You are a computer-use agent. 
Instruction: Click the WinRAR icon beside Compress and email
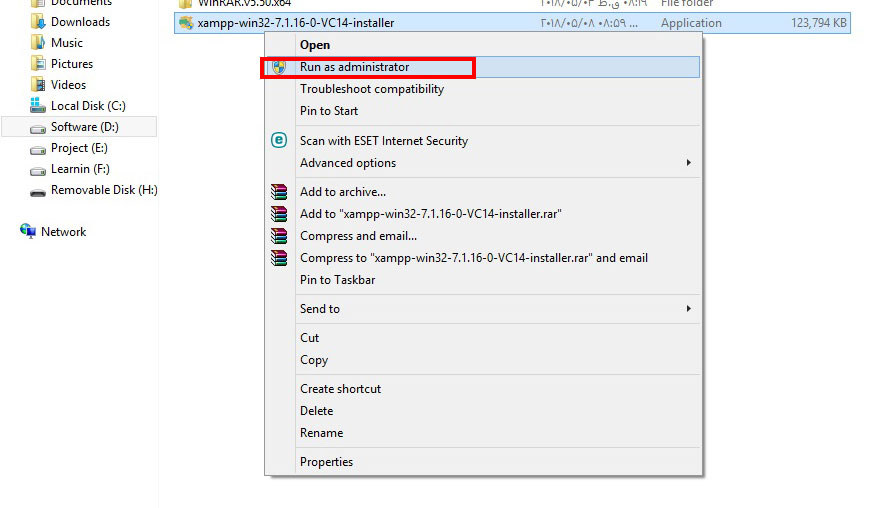coord(280,236)
